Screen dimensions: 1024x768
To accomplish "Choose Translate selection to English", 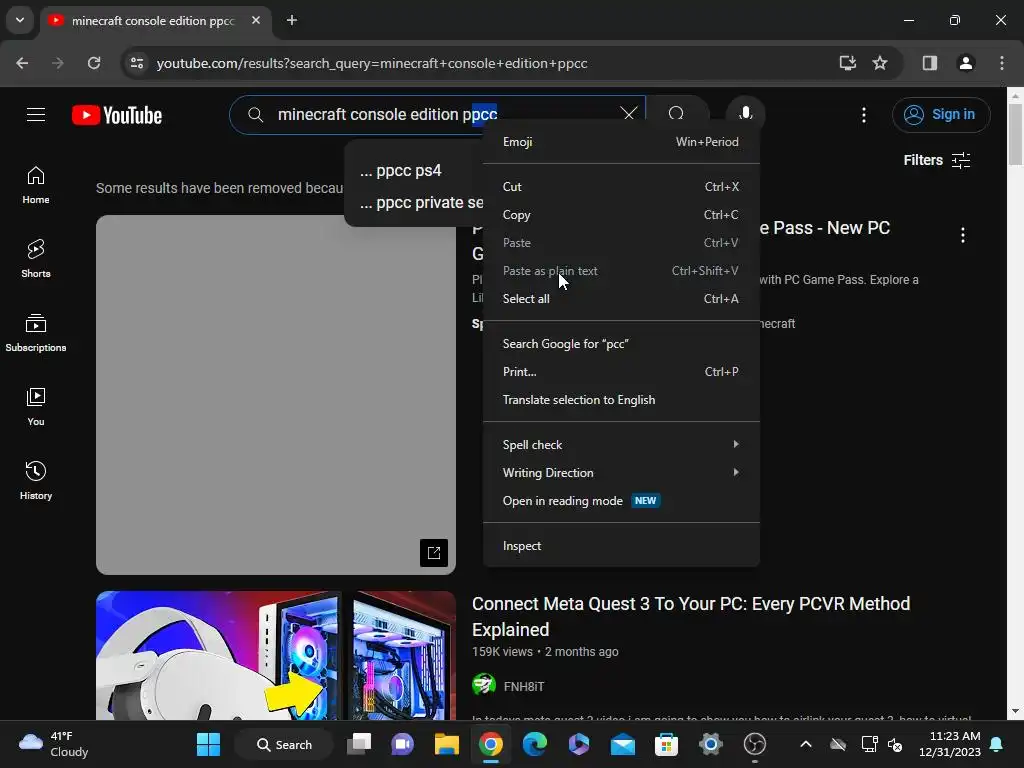I will click(x=621, y=400).
